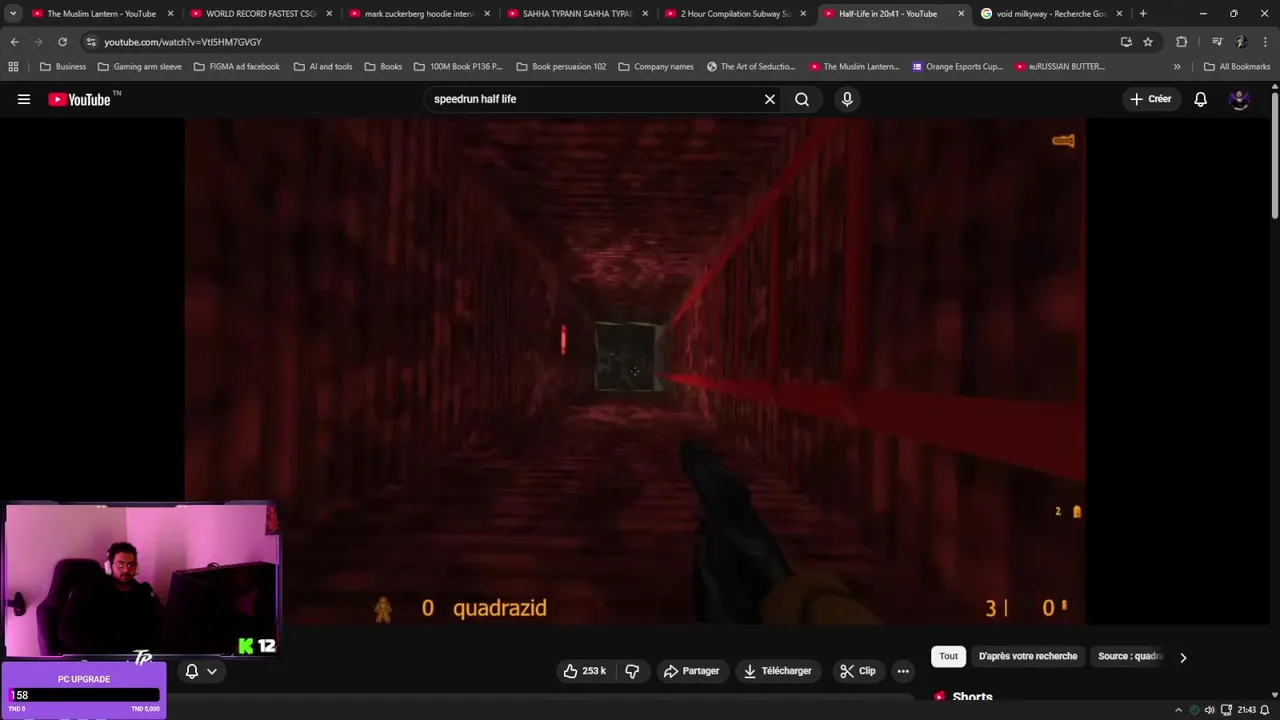The height and width of the screenshot is (720, 1280).
Task: Bookmark this page with the star
Action: [x=1148, y=42]
